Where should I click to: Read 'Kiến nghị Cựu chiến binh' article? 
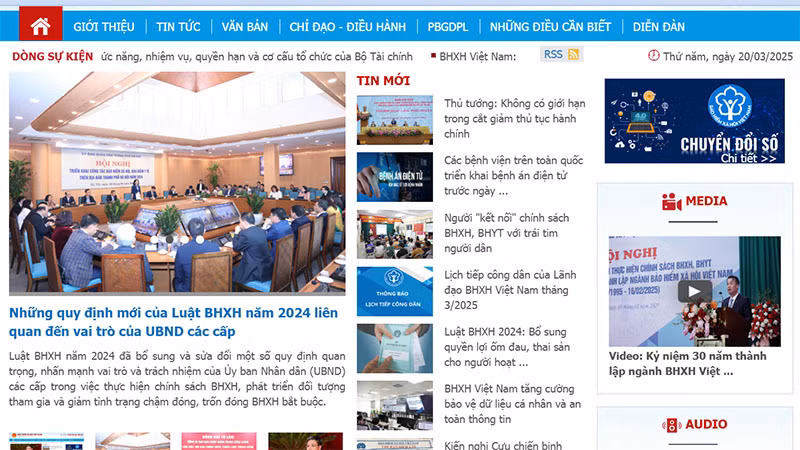503,445
